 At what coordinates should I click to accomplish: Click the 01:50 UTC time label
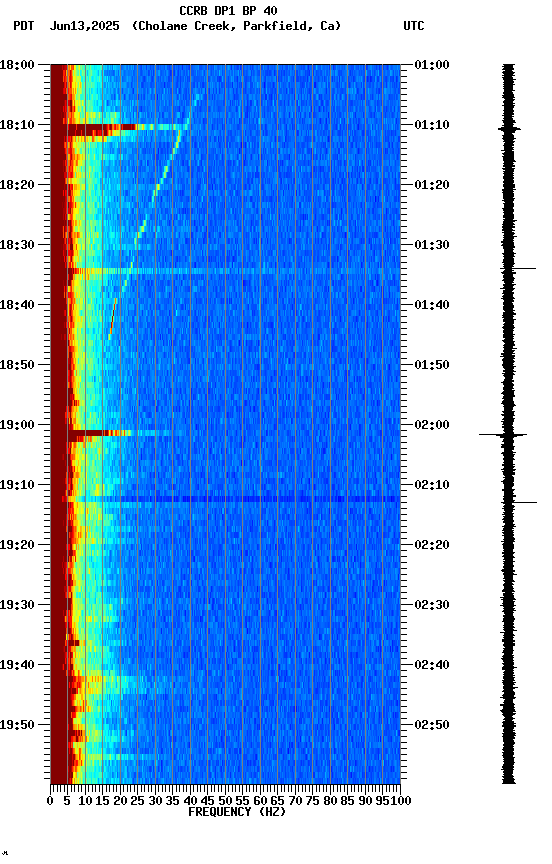click(x=432, y=365)
